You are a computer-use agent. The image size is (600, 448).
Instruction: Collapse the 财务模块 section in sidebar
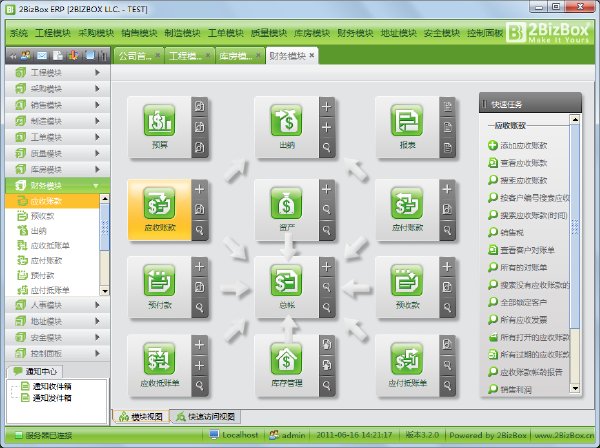pos(57,186)
